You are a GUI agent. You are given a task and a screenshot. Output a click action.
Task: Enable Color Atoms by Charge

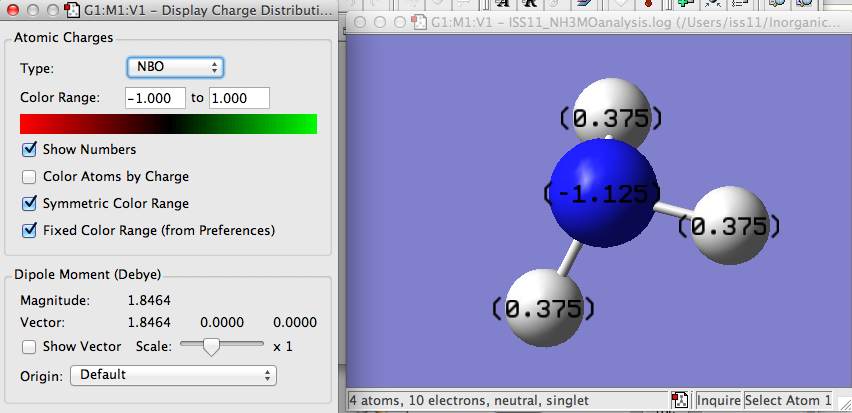tap(29, 177)
